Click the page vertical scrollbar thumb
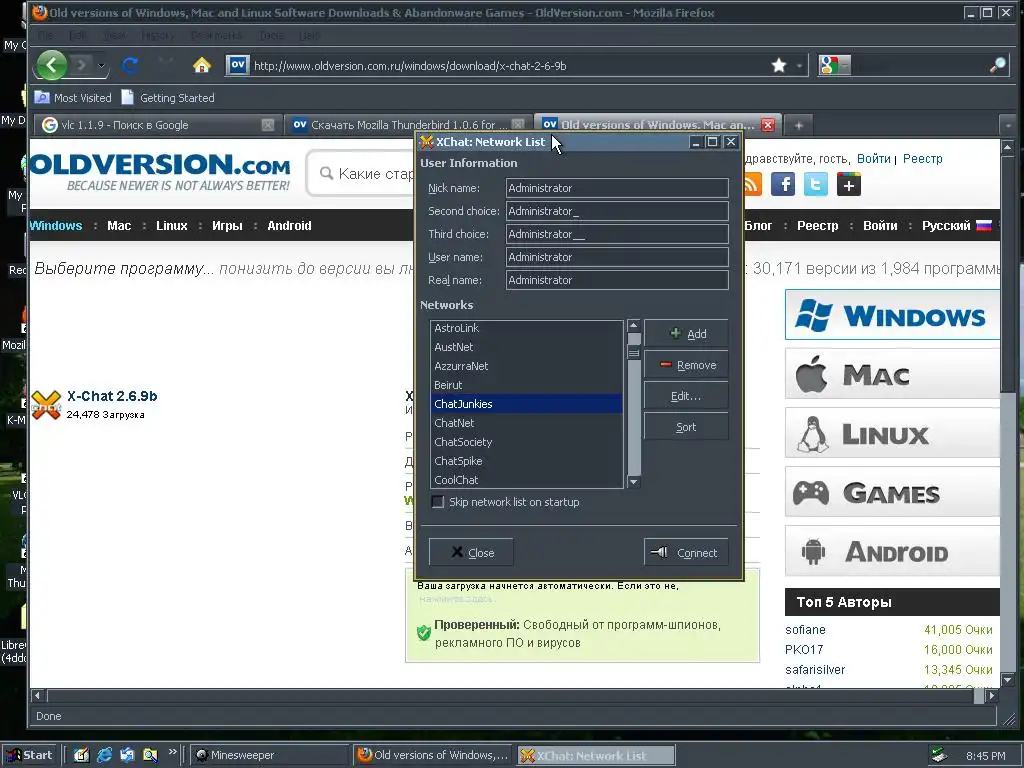This screenshot has width=1024, height=768. click(x=1008, y=274)
